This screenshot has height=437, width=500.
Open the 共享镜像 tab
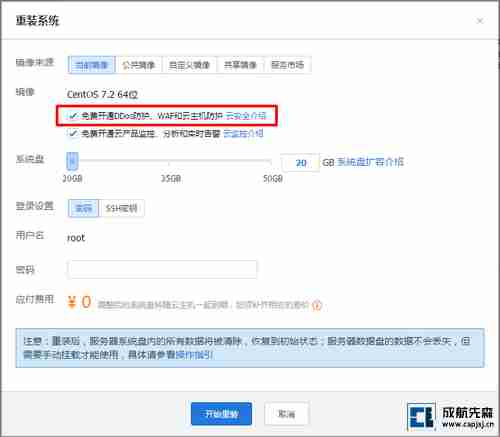(240, 65)
